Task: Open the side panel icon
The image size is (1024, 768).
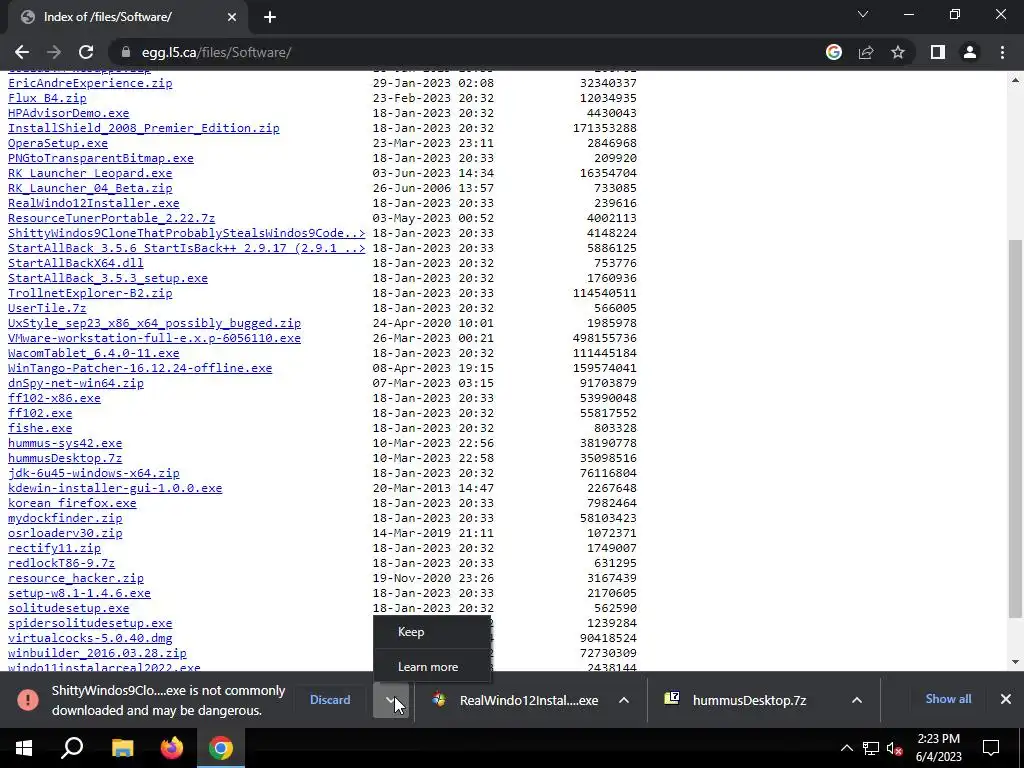Action: coord(938,52)
